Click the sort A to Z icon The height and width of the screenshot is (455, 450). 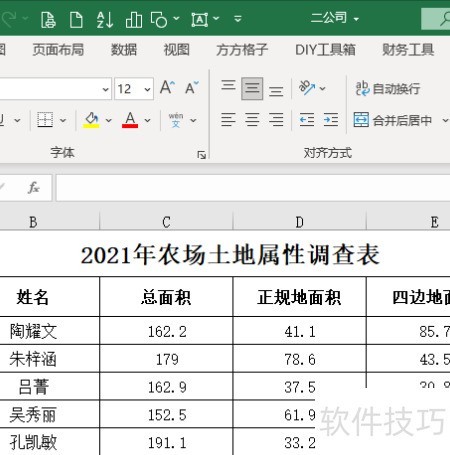pos(105,19)
